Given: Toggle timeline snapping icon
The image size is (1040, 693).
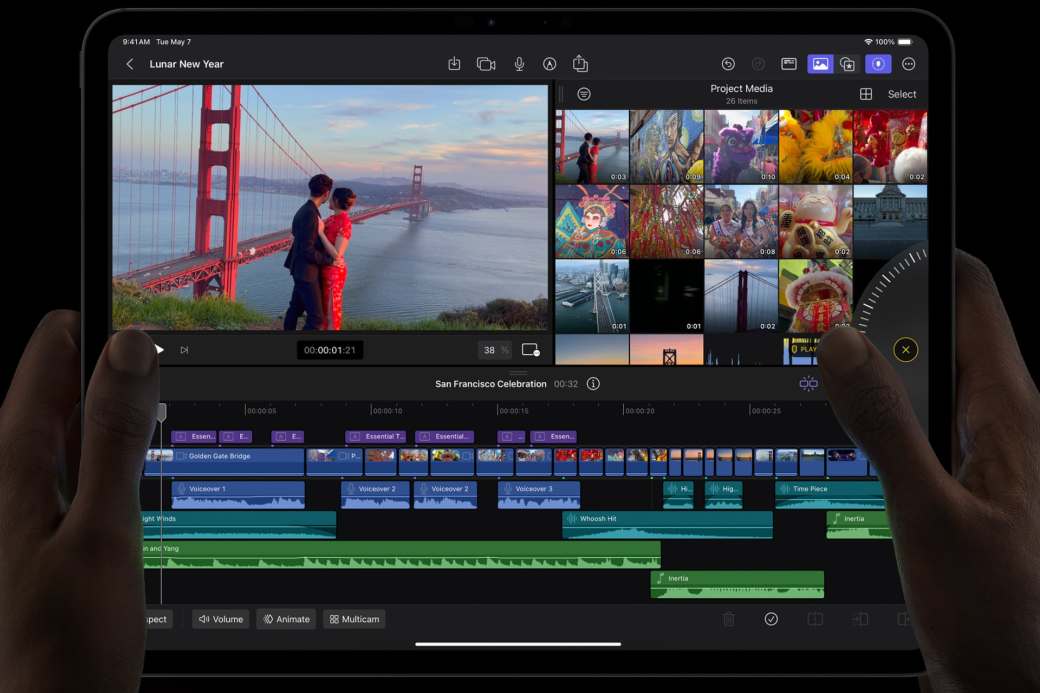Looking at the screenshot, I should [x=808, y=383].
